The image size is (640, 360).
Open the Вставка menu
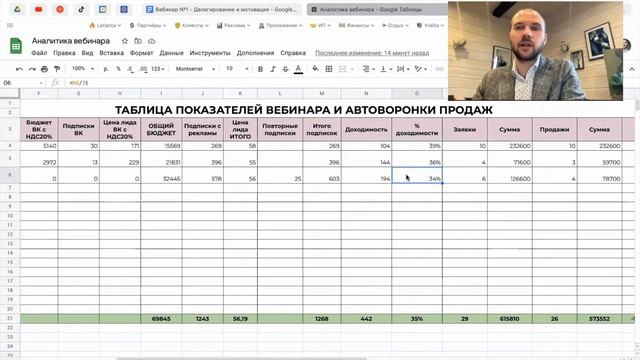point(111,53)
